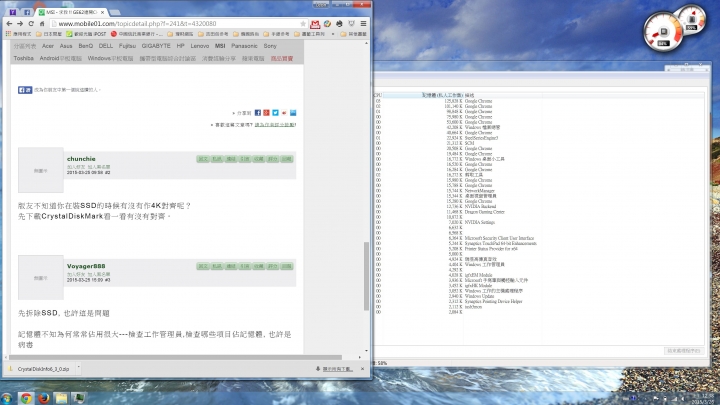
Task: Click Voyager888's avatar thumbnail
Action: coord(40,277)
